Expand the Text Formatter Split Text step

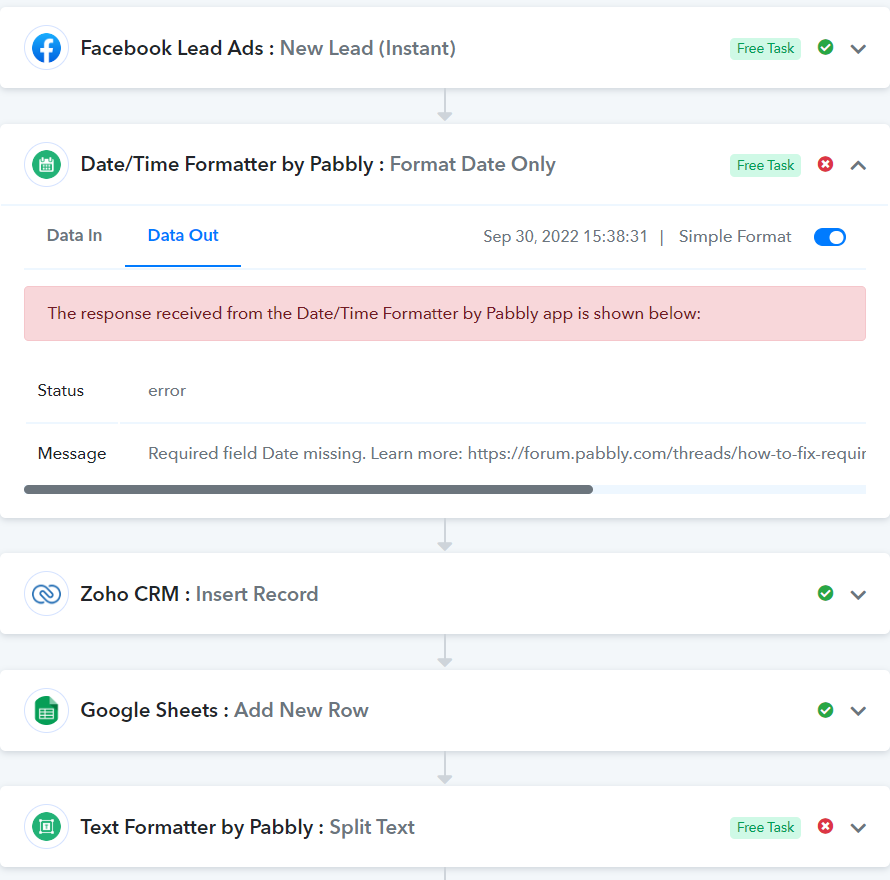click(858, 828)
